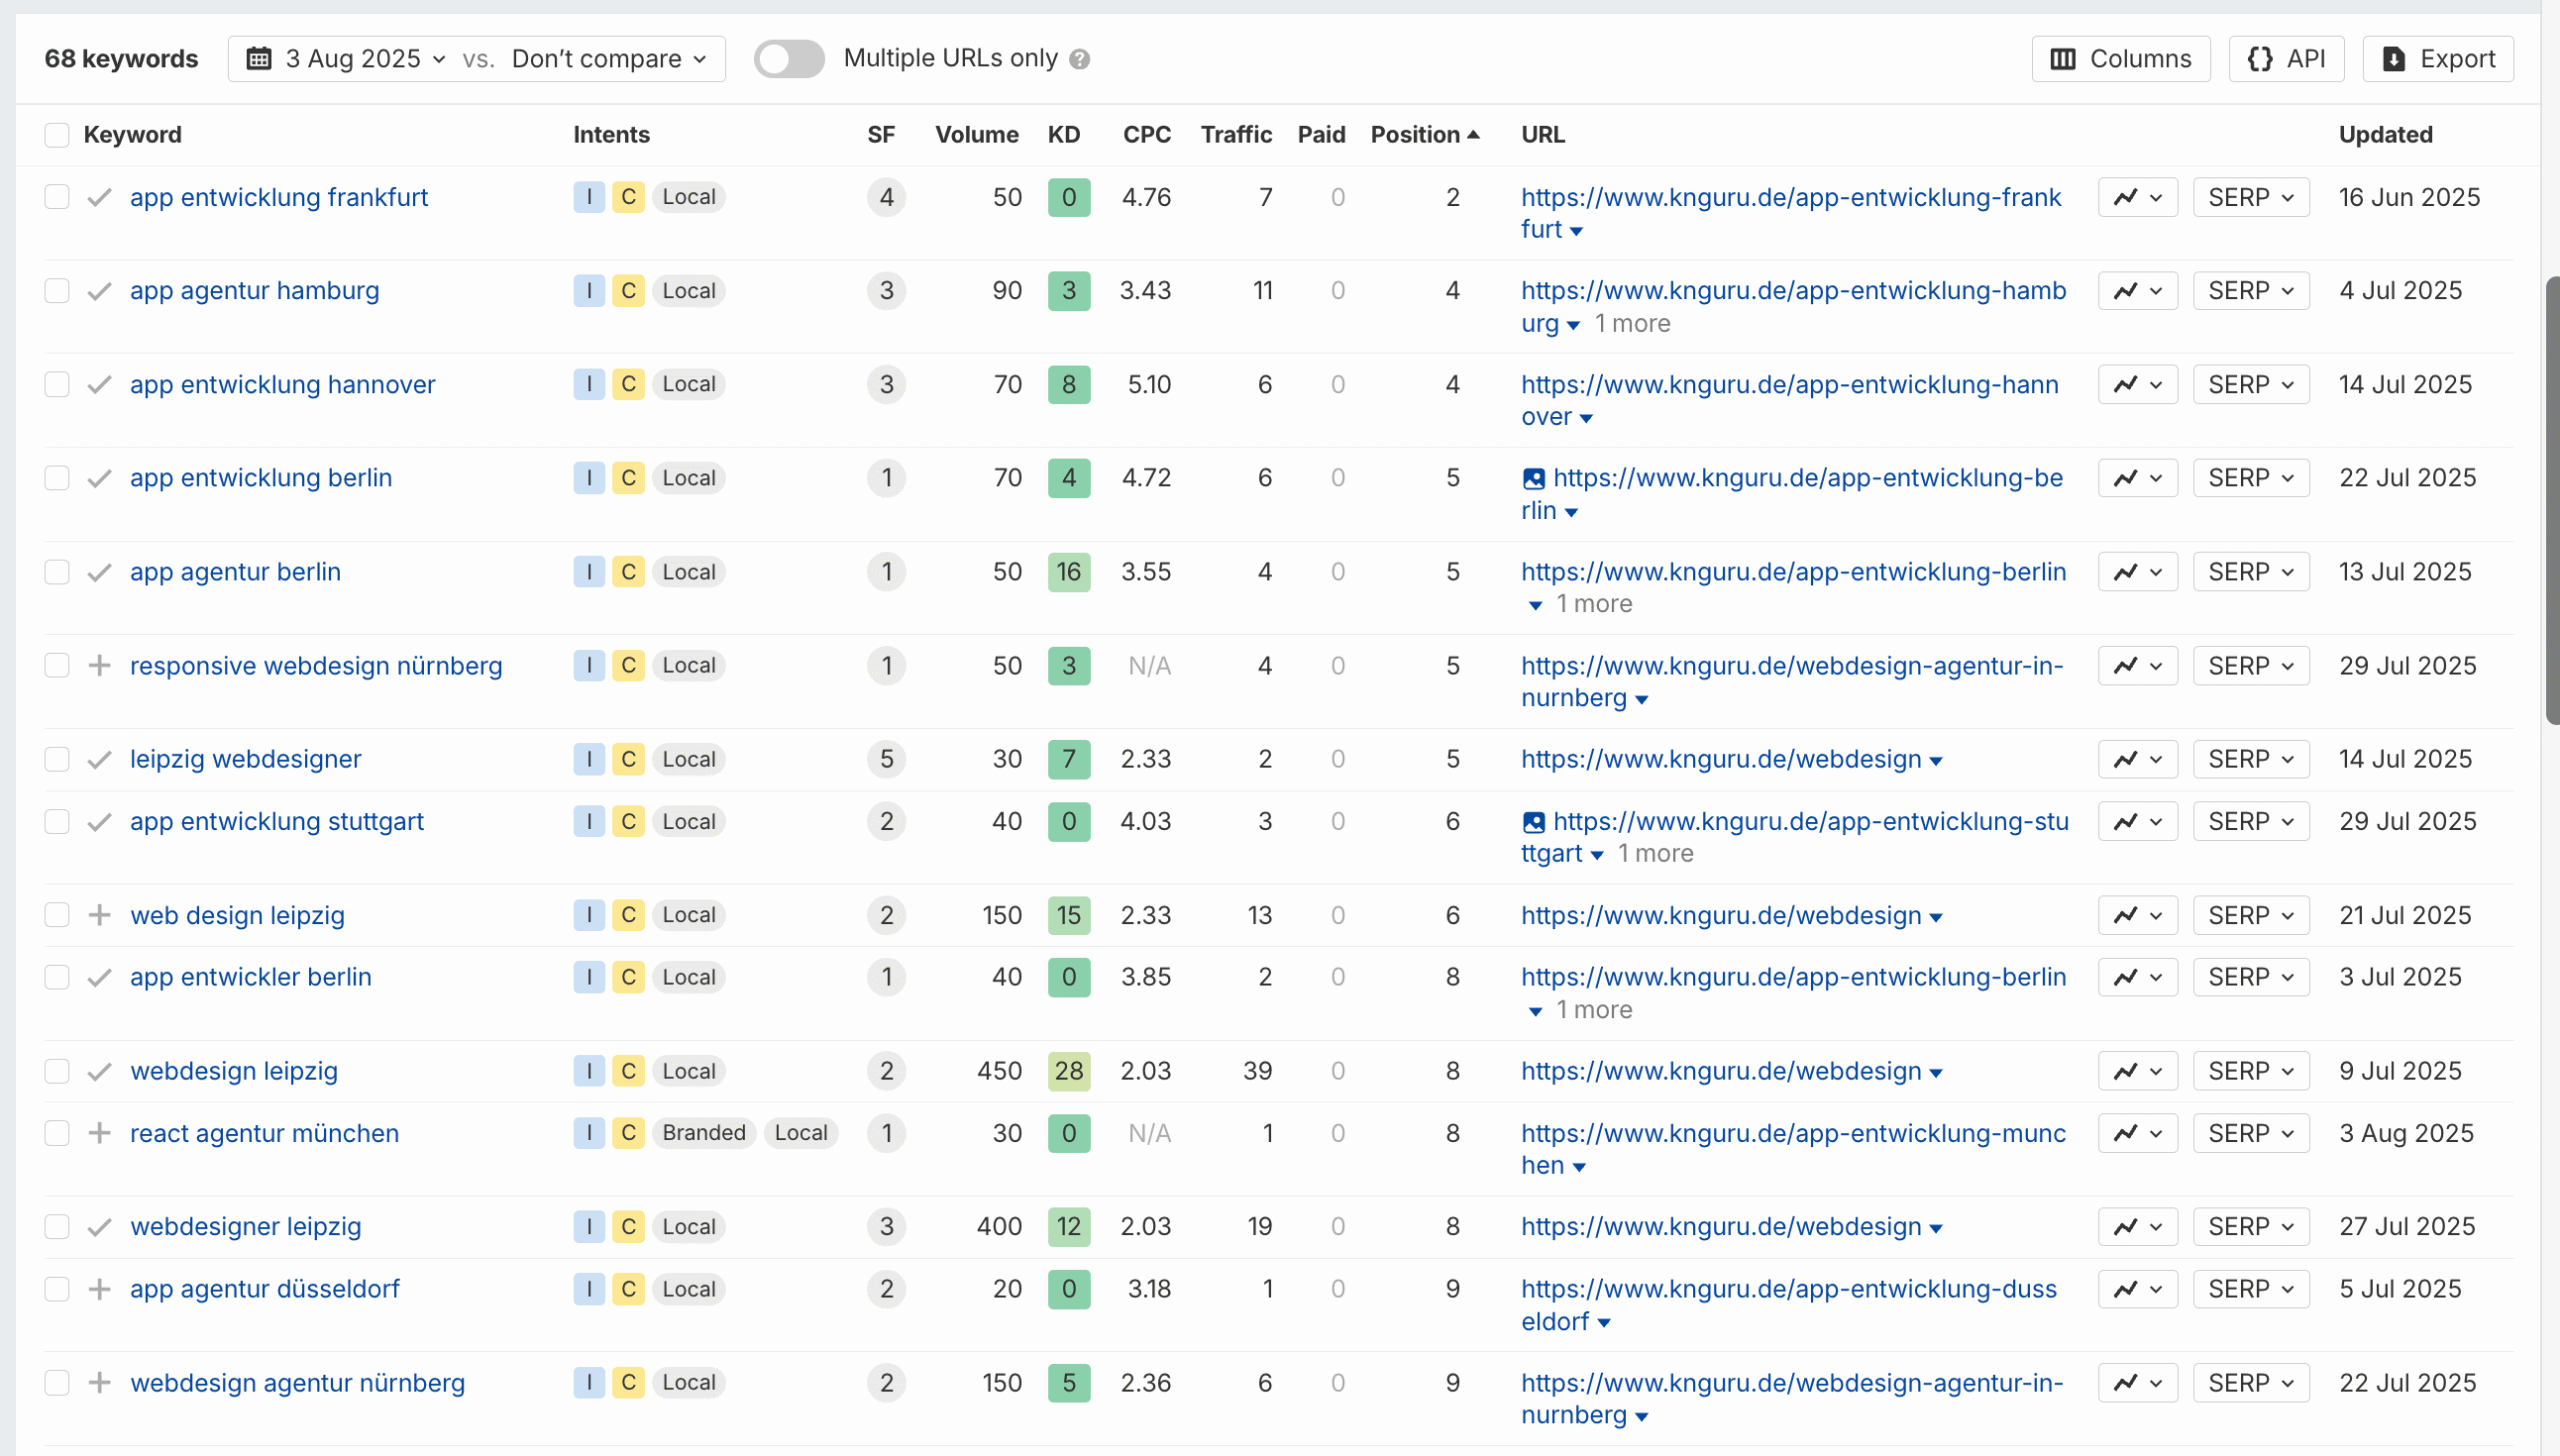Image resolution: width=2560 pixels, height=1456 pixels.
Task: Open the API panel
Action: (2286, 58)
